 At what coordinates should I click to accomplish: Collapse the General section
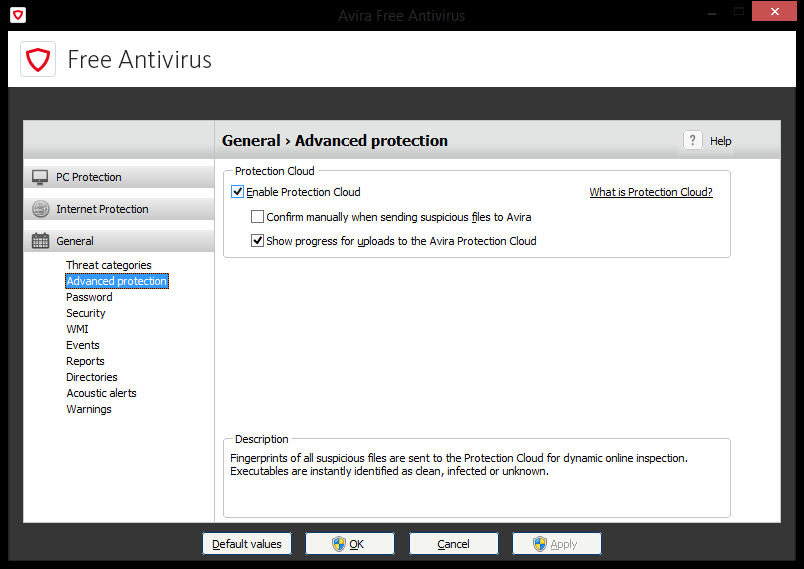(x=119, y=241)
